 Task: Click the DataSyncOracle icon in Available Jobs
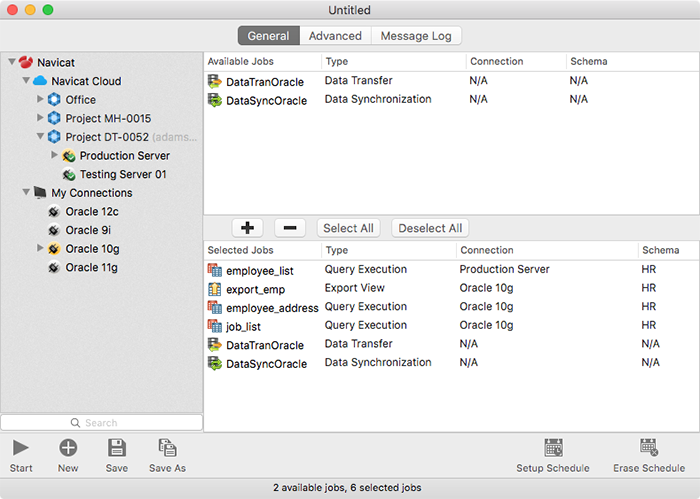(x=215, y=100)
